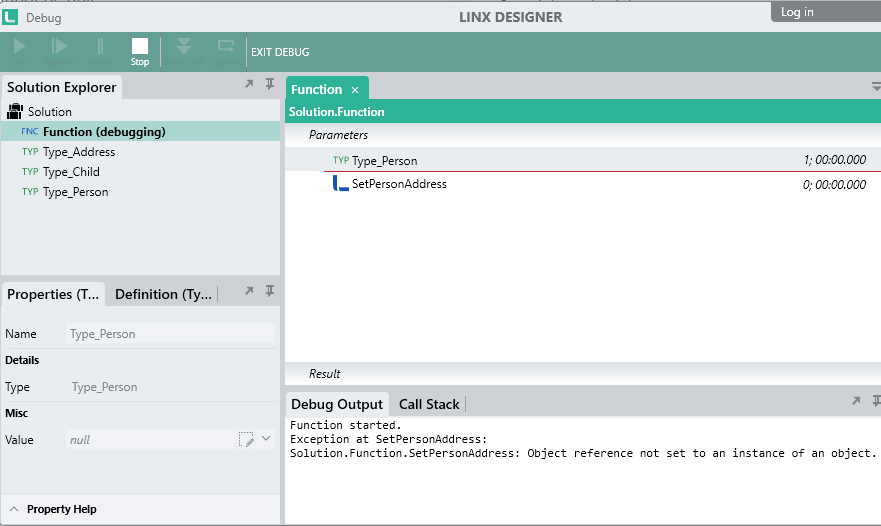The width and height of the screenshot is (881, 526).
Task: Click the Solution briefcase icon
Action: pos(15,111)
